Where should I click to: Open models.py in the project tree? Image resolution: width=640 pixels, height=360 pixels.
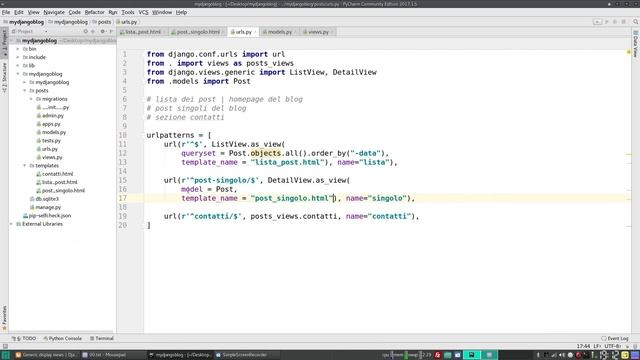pos(51,132)
